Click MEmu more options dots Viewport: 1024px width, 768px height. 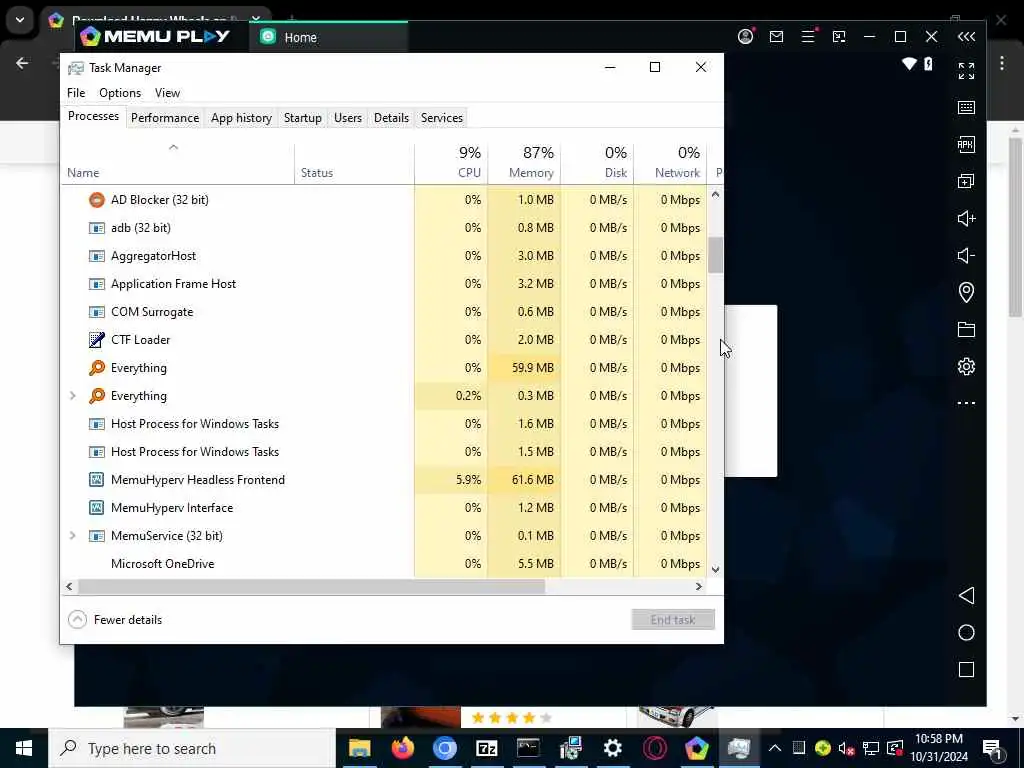[x=966, y=403]
